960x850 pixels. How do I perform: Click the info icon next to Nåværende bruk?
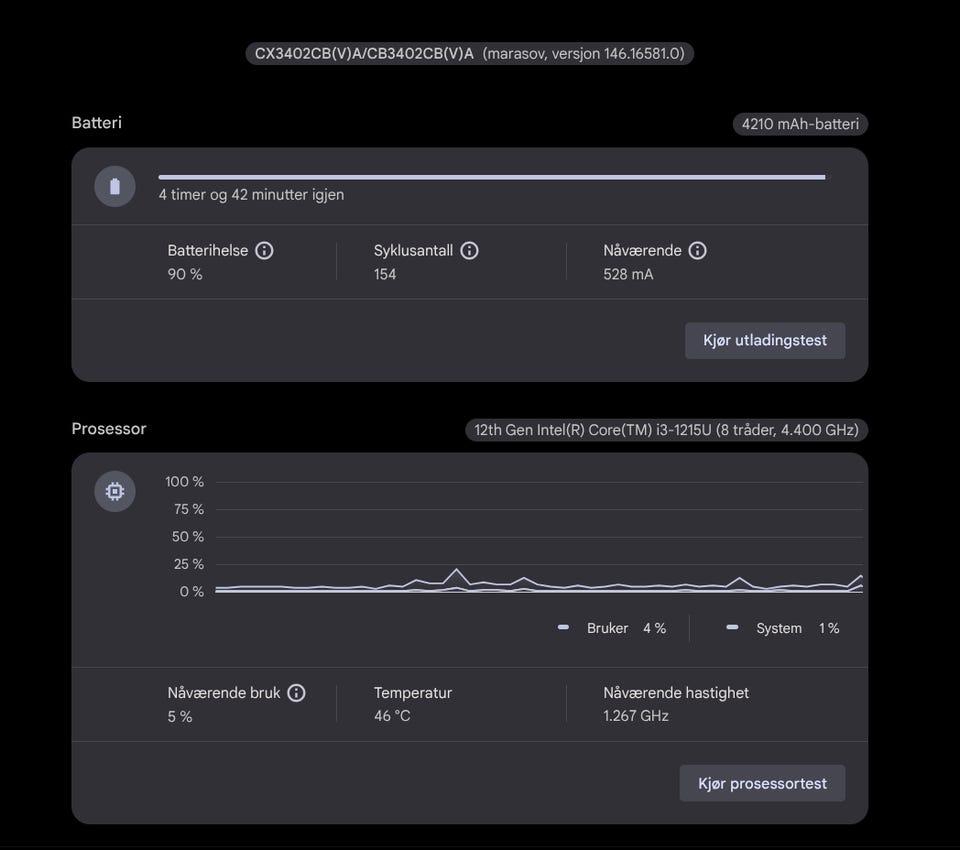(x=297, y=693)
